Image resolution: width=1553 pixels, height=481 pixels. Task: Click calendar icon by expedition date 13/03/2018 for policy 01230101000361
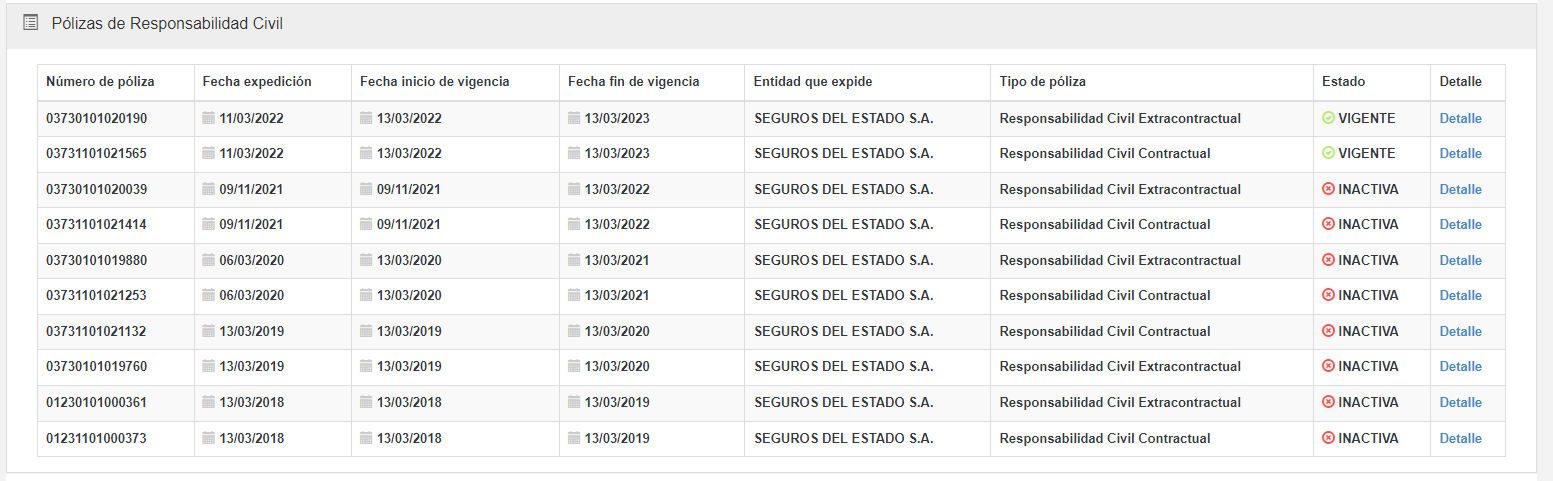tap(209, 402)
